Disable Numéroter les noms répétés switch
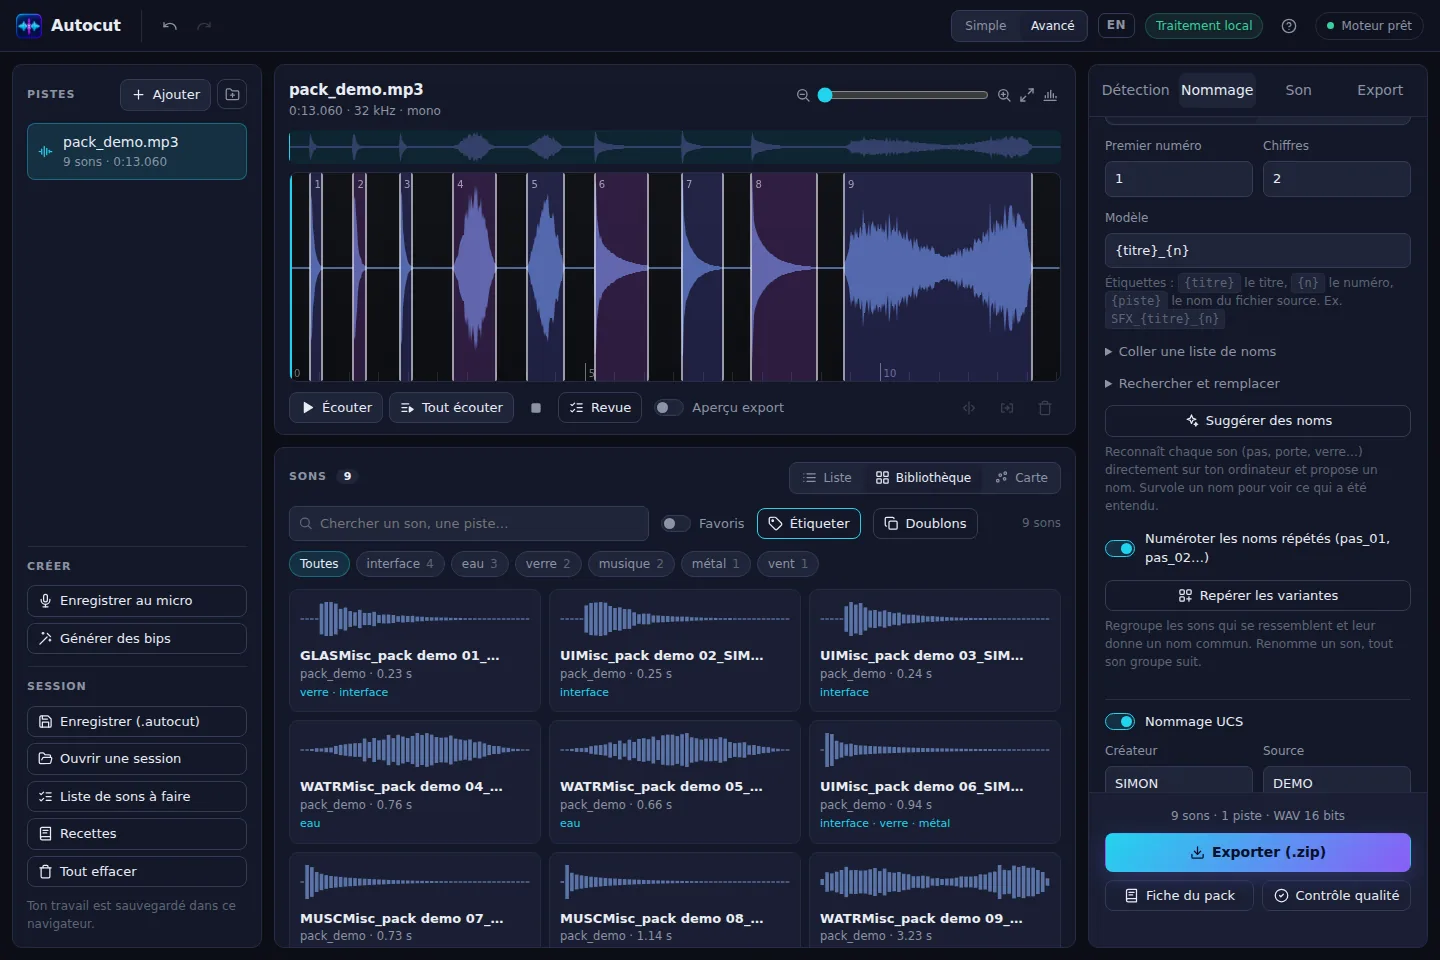 point(1120,548)
